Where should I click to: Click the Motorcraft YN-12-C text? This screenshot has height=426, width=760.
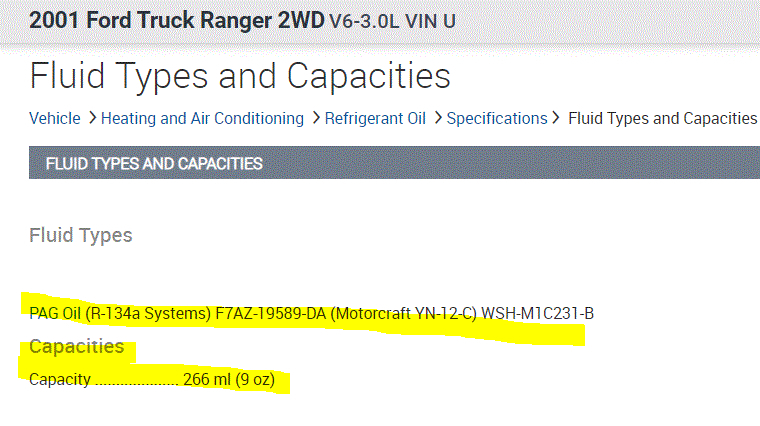coord(403,313)
